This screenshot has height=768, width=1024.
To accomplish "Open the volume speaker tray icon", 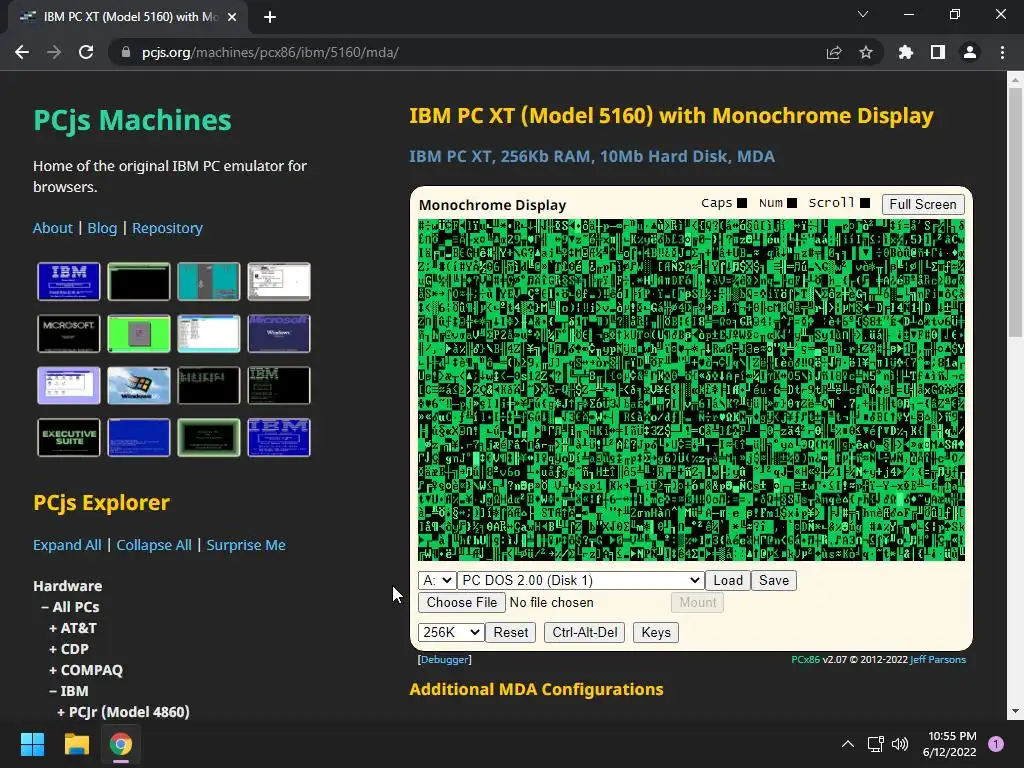I will 900,744.
